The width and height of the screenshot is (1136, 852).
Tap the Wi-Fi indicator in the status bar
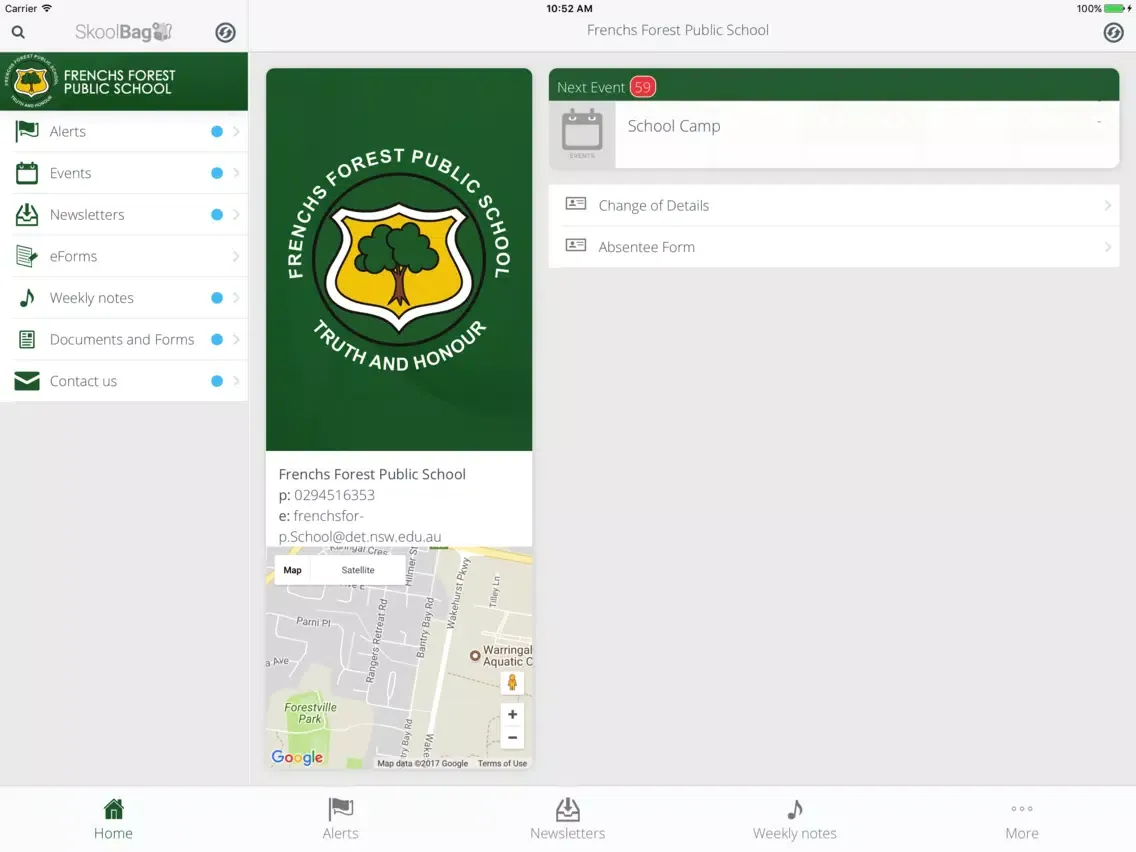pyautogui.click(x=47, y=8)
